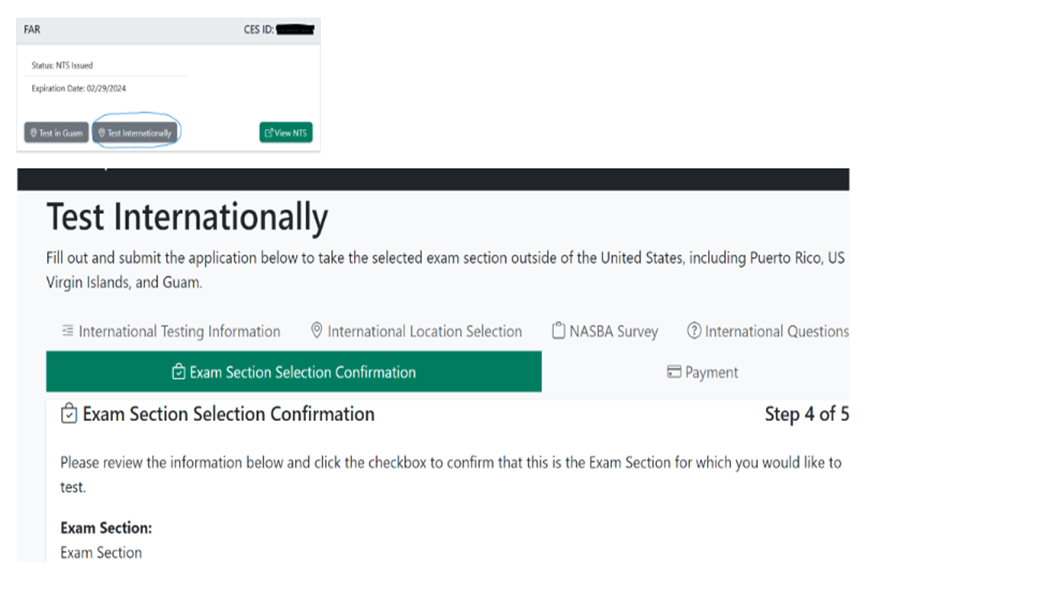Click the map pin icon beside Test in Guam

(x=33, y=133)
